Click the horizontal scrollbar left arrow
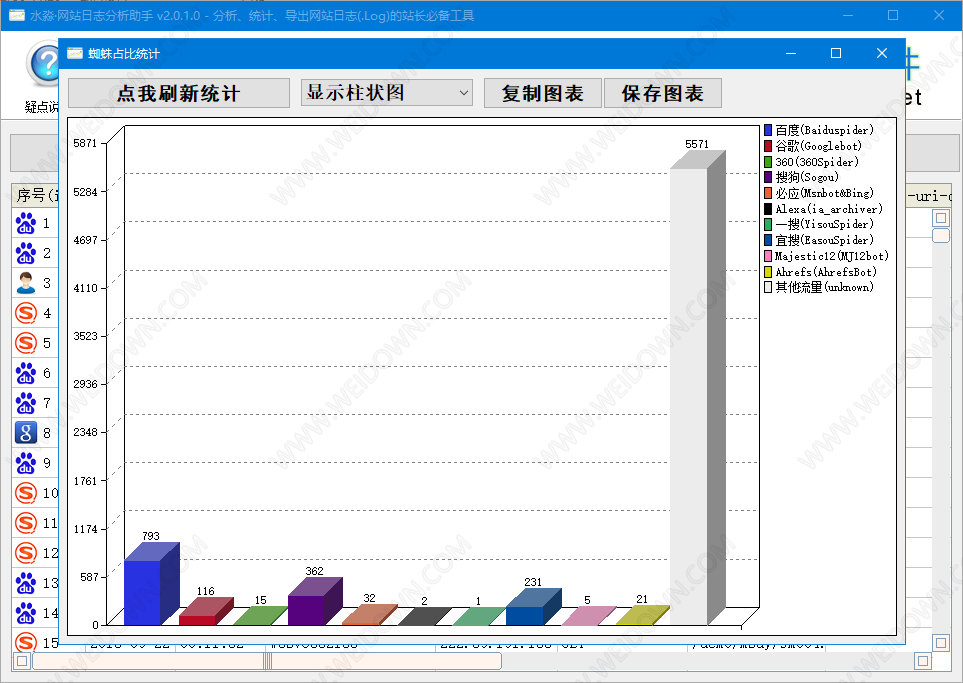Screen dimensions: 963x683 pyautogui.click(x=22, y=661)
